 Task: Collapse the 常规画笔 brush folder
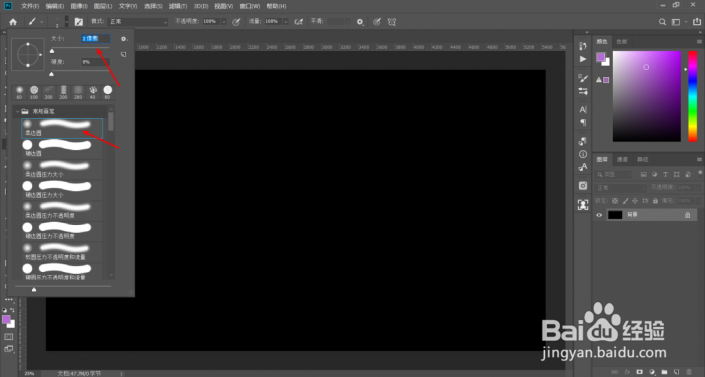(x=18, y=111)
